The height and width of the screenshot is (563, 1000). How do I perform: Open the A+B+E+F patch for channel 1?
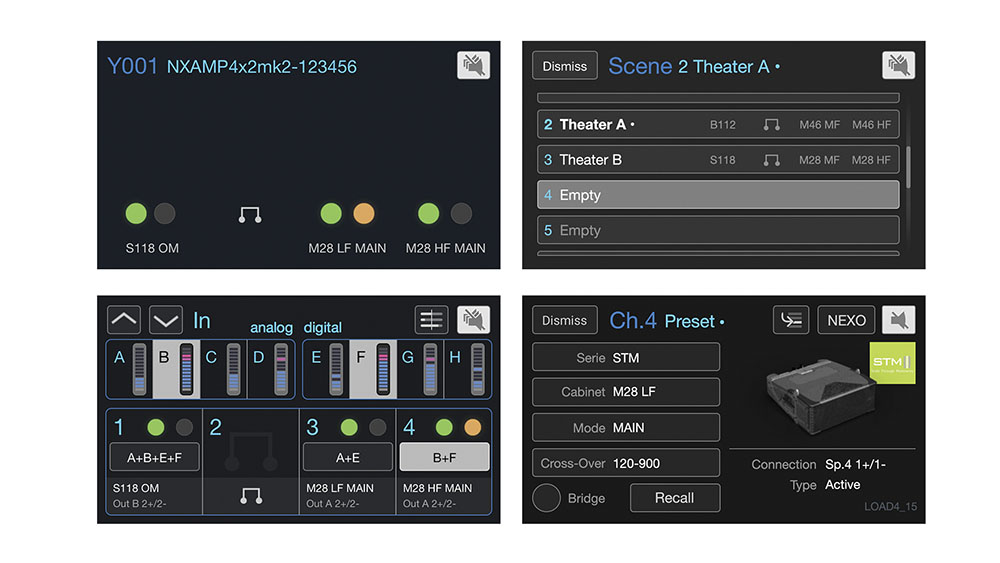click(x=154, y=457)
